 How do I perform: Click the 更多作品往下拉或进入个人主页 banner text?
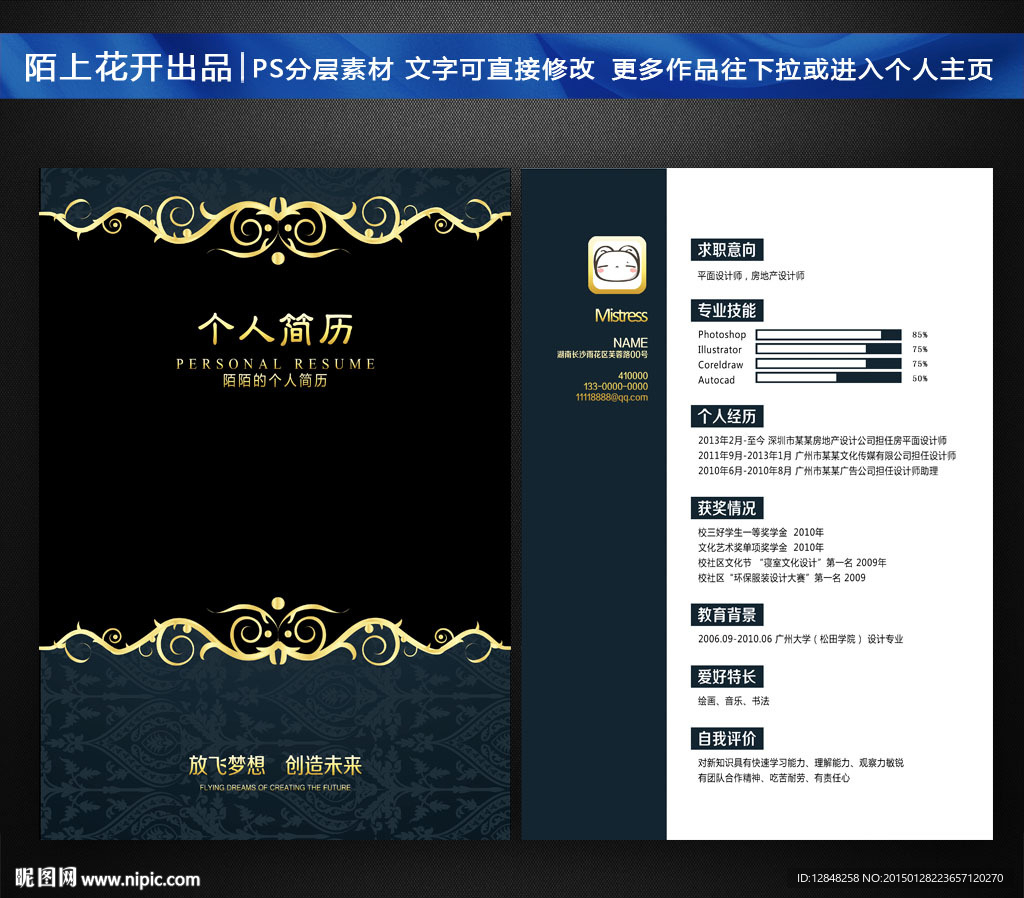(x=803, y=69)
